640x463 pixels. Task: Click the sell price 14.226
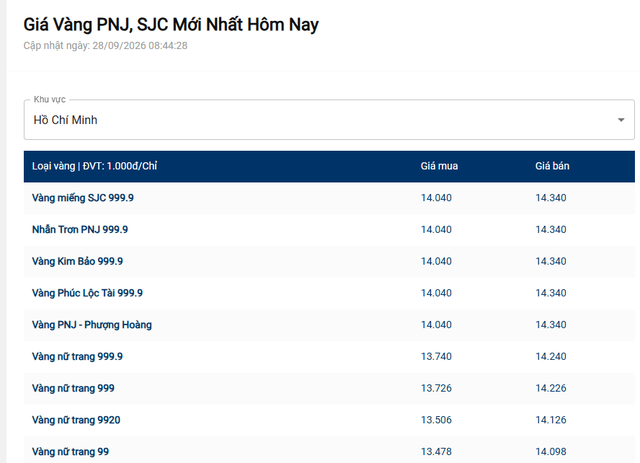[551, 388]
